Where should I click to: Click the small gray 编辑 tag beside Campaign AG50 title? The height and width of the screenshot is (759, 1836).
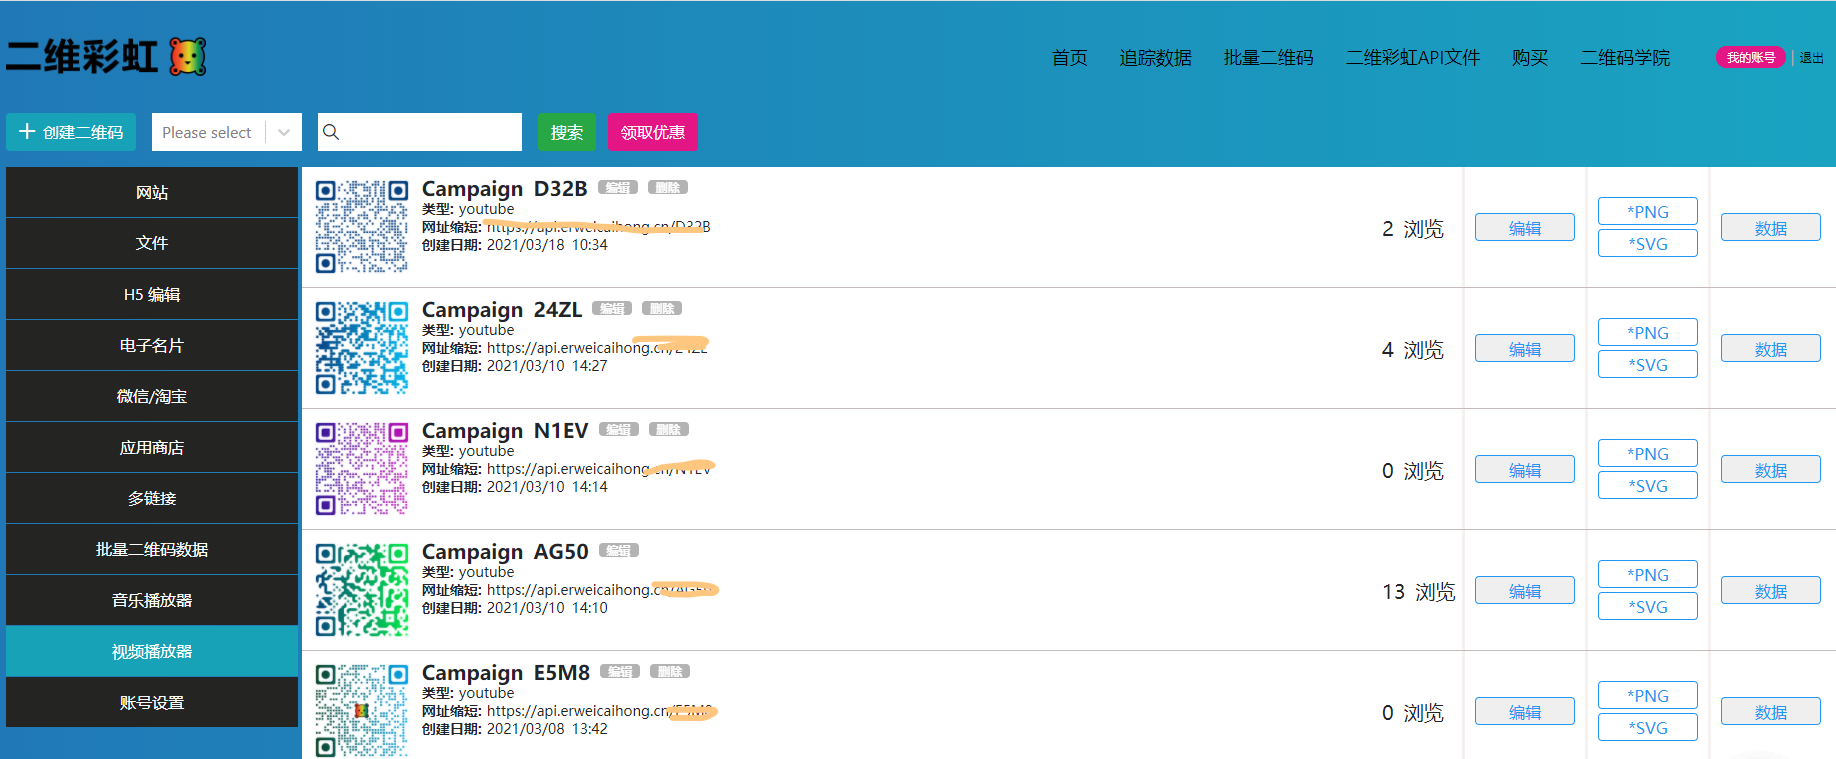coord(619,551)
